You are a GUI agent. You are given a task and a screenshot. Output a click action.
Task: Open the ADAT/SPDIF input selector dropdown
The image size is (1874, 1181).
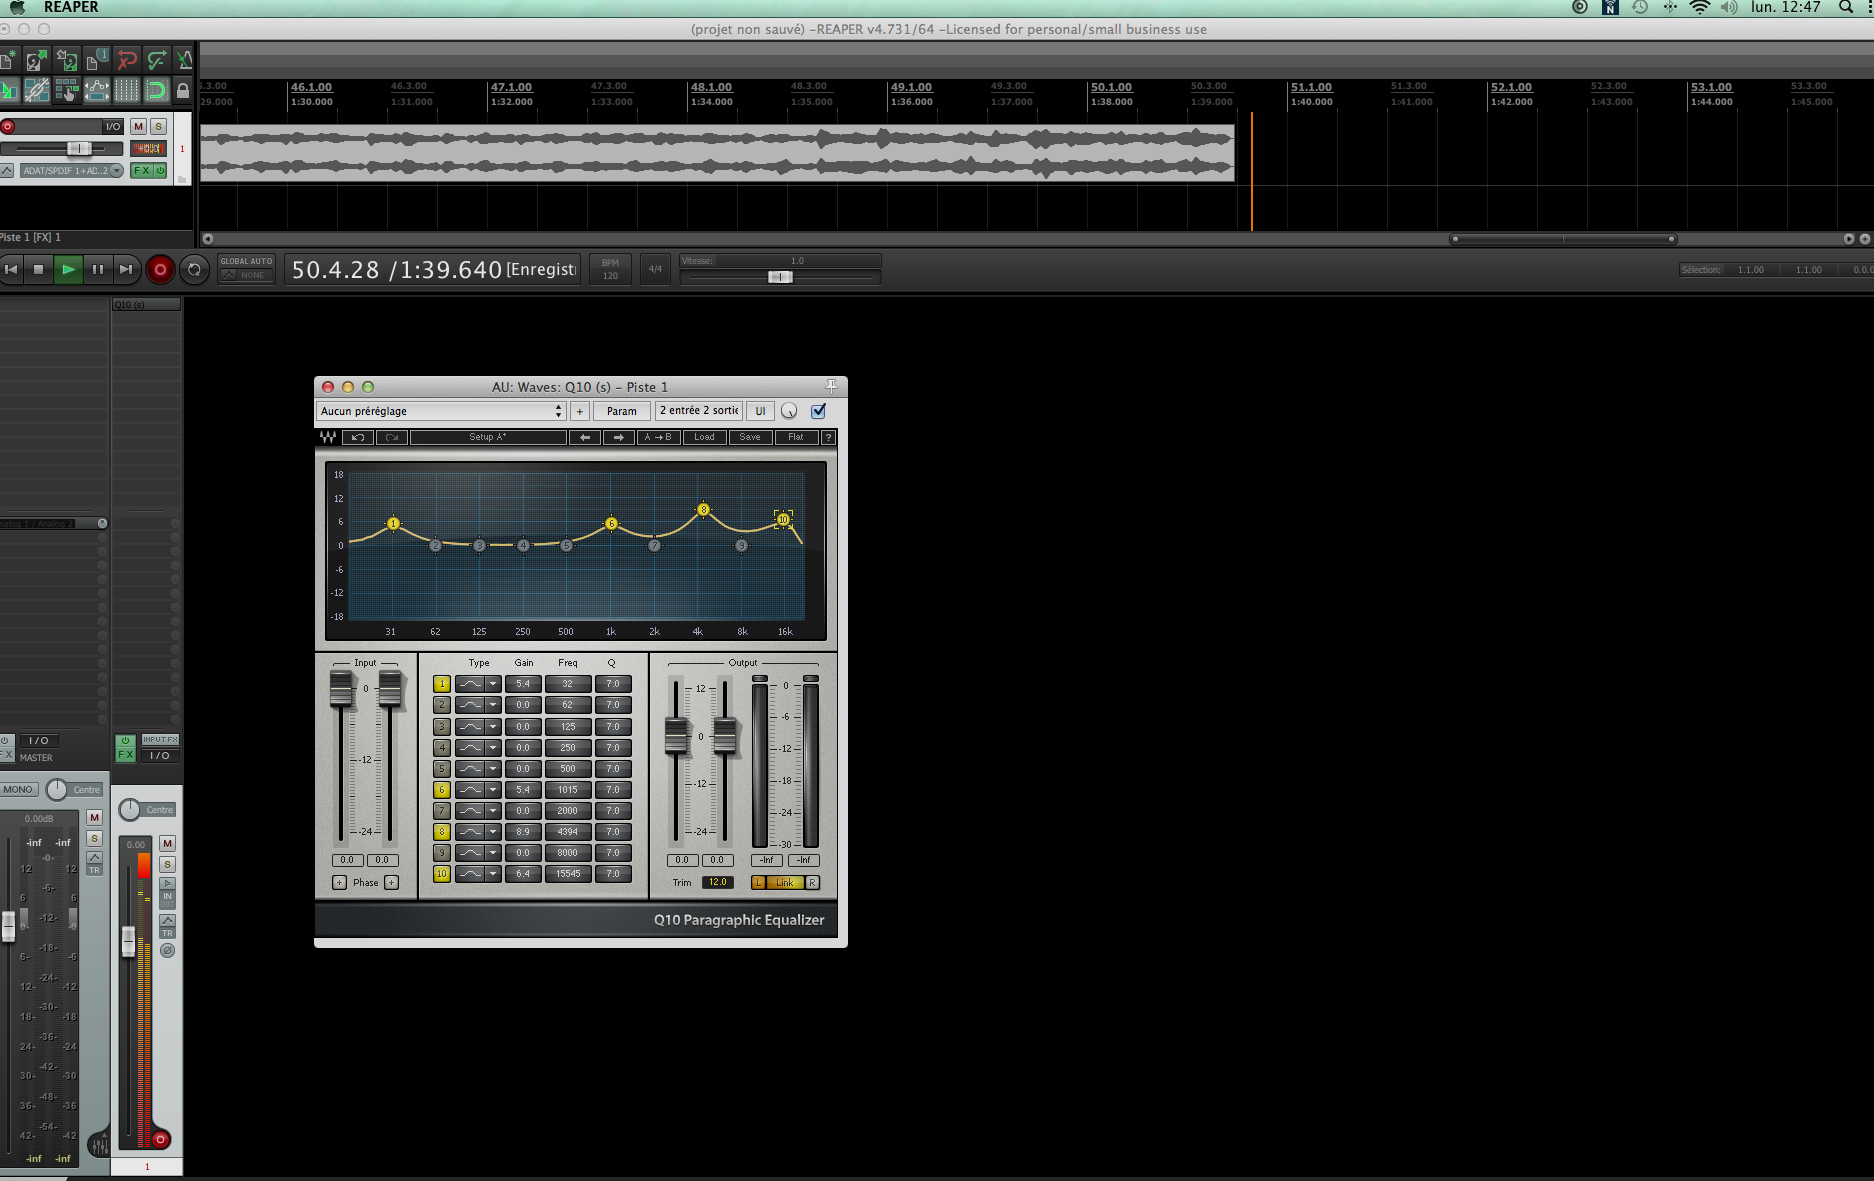(71, 171)
